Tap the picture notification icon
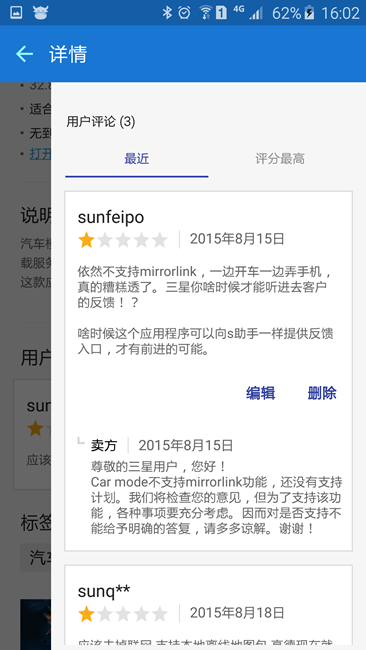Image resolution: width=366 pixels, height=650 pixels. pos(16,13)
